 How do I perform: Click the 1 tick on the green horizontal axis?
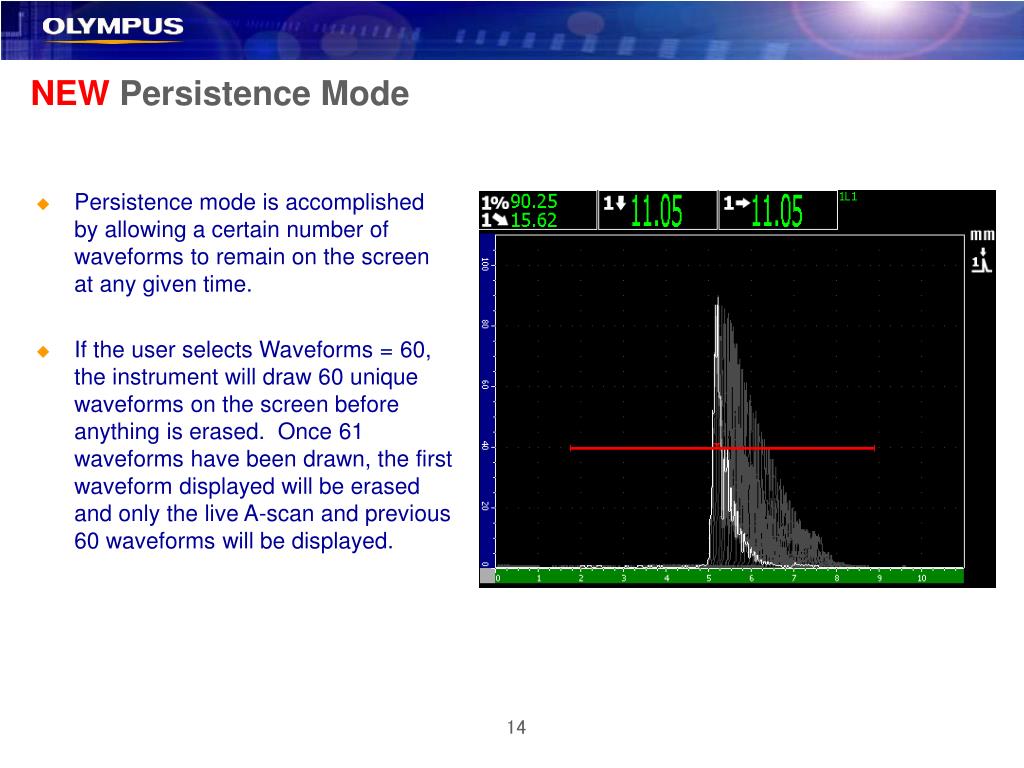539,578
